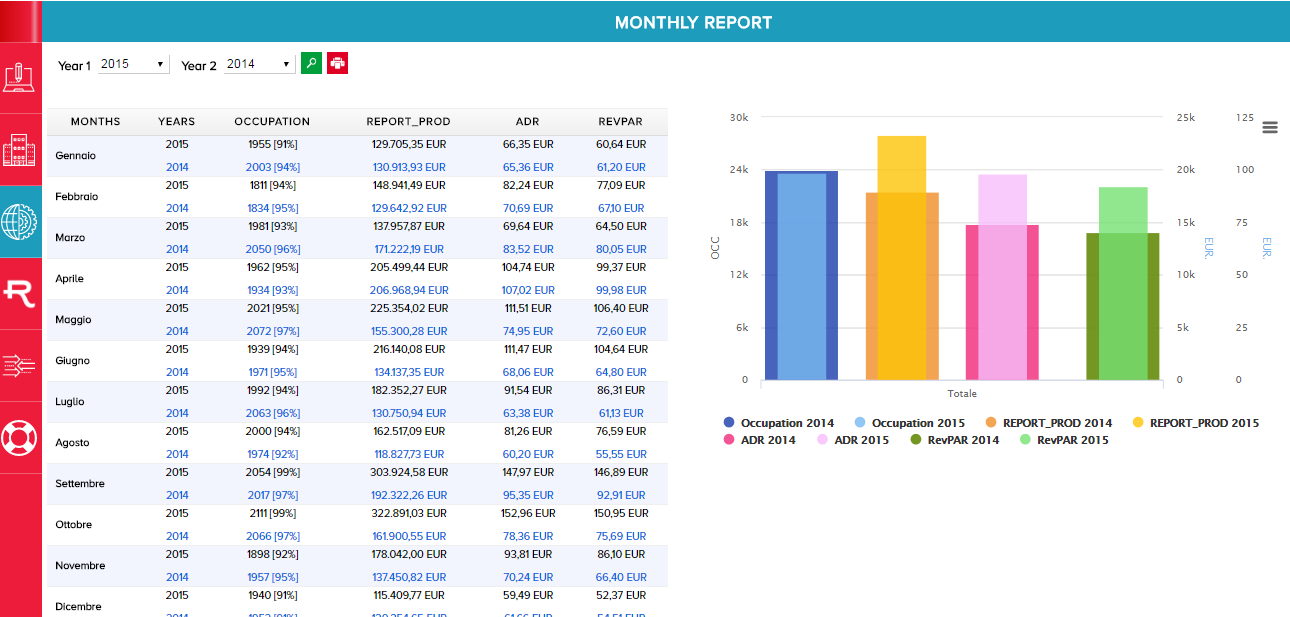Click the Febbraio month row label
Screen dimensions: 1290x617
(77, 197)
